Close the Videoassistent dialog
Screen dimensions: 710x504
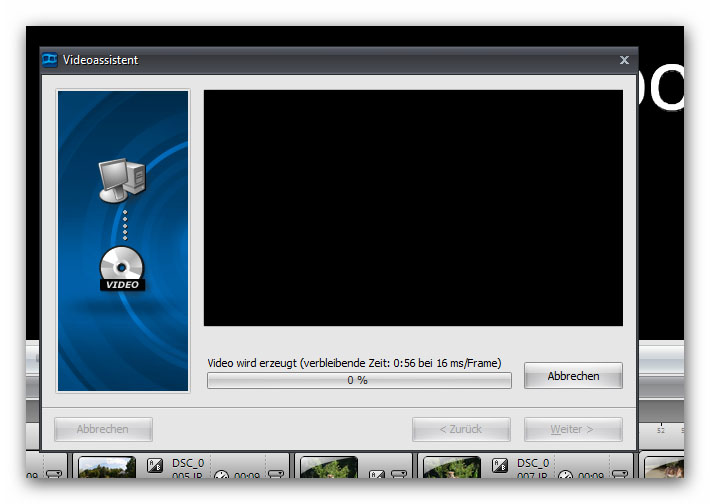(624, 60)
